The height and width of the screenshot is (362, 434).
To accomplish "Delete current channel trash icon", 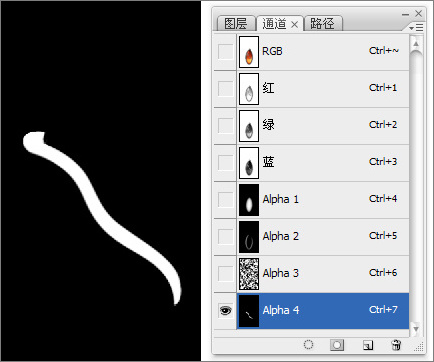I will pos(396,345).
